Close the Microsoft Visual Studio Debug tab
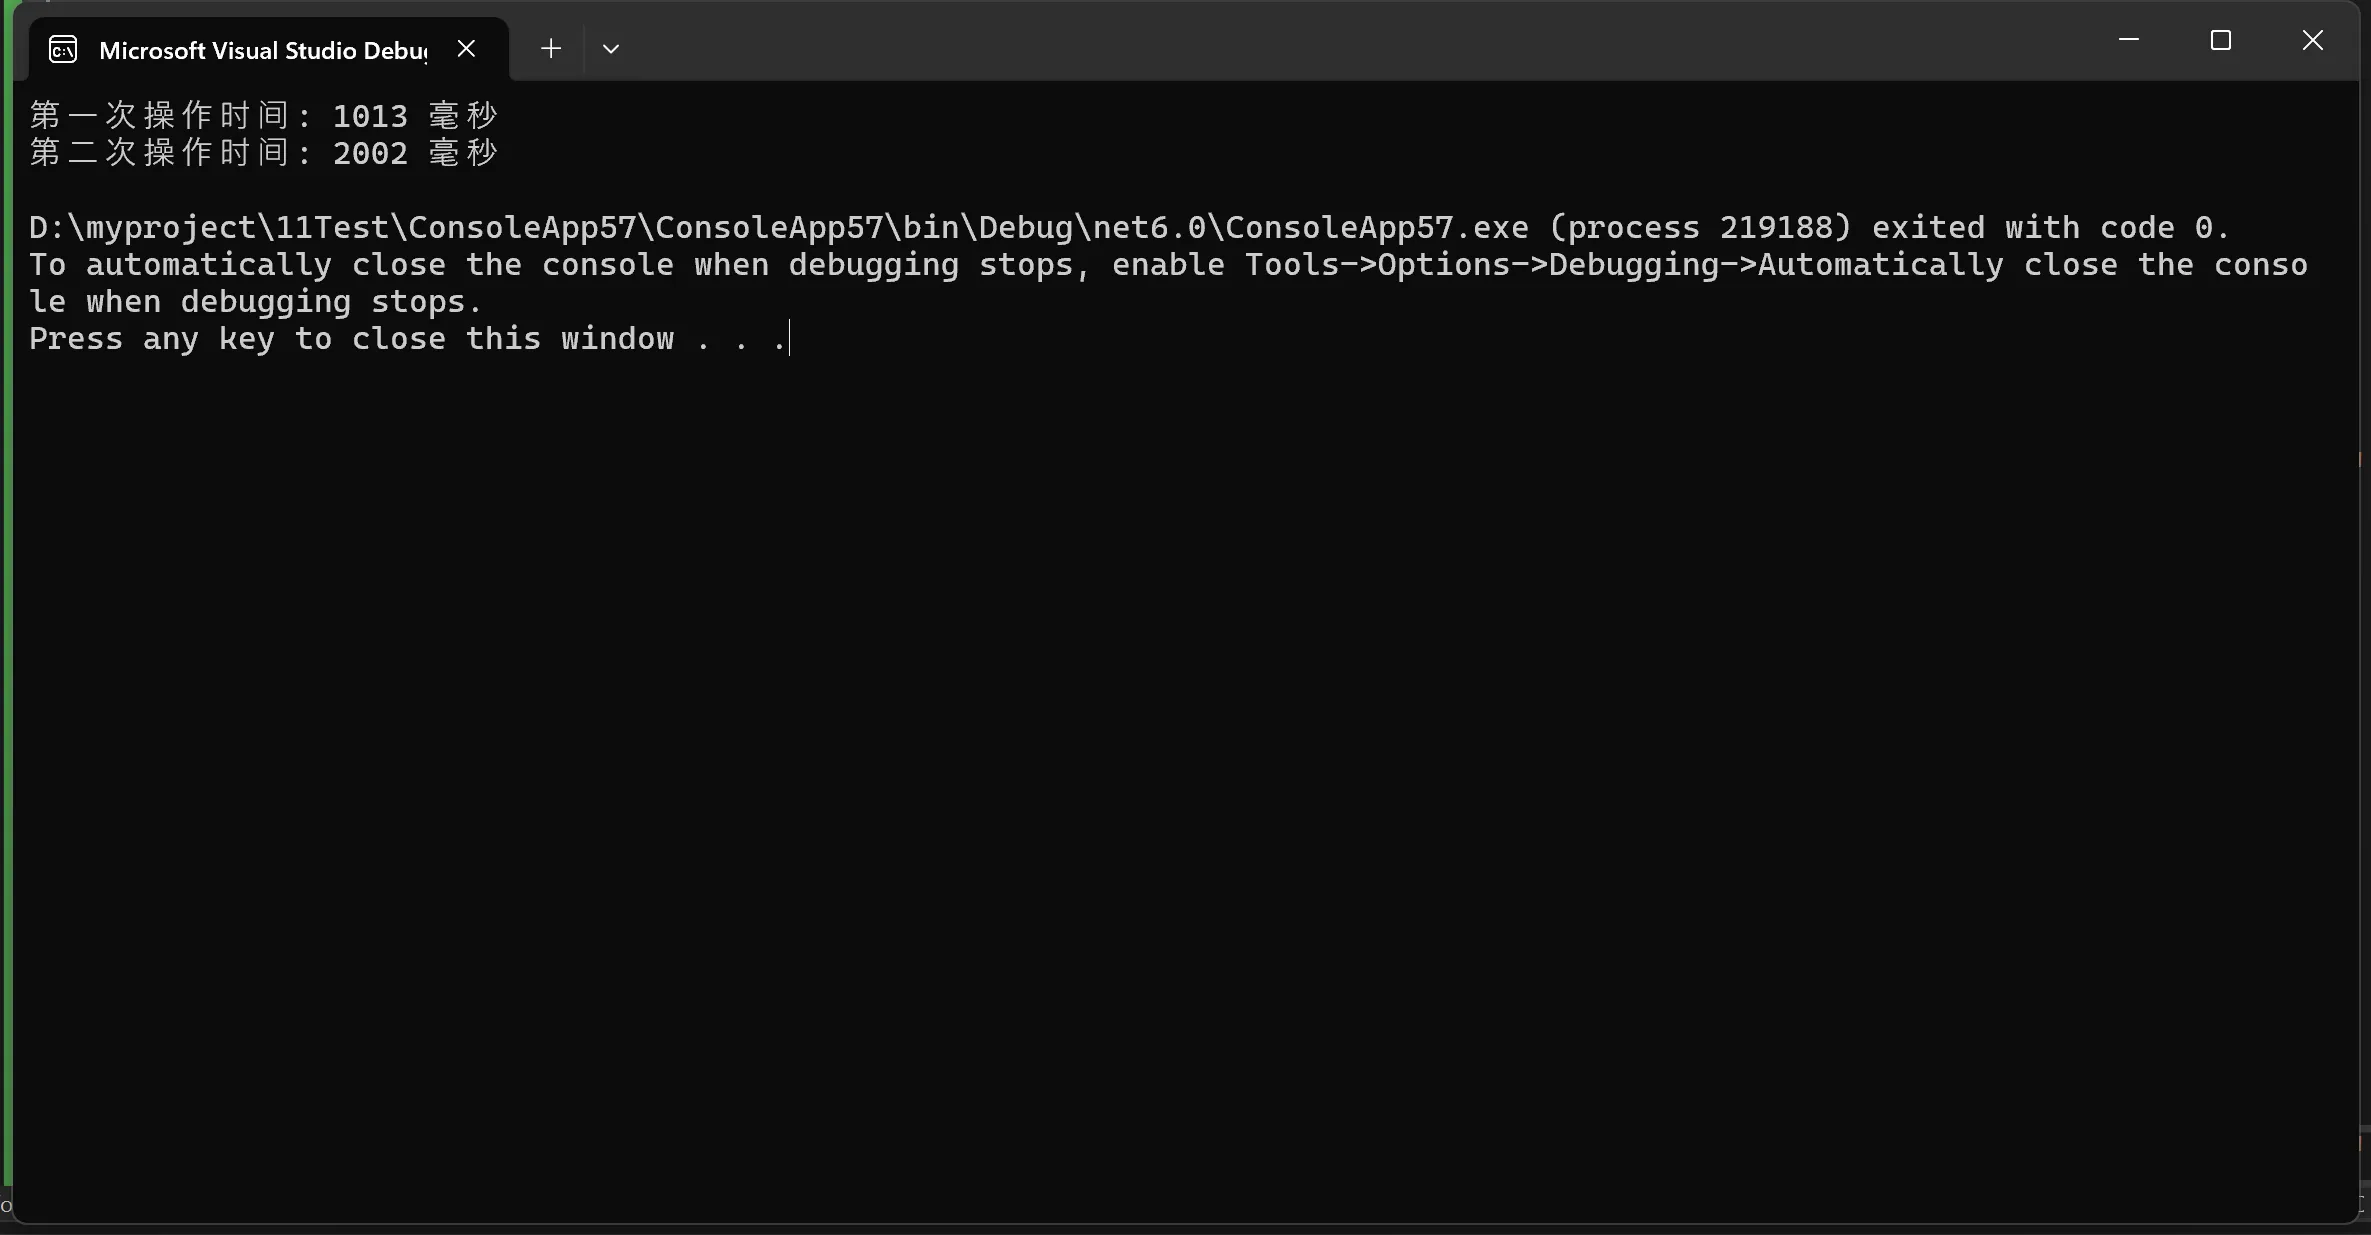Viewport: 2371px width, 1235px height. point(466,48)
